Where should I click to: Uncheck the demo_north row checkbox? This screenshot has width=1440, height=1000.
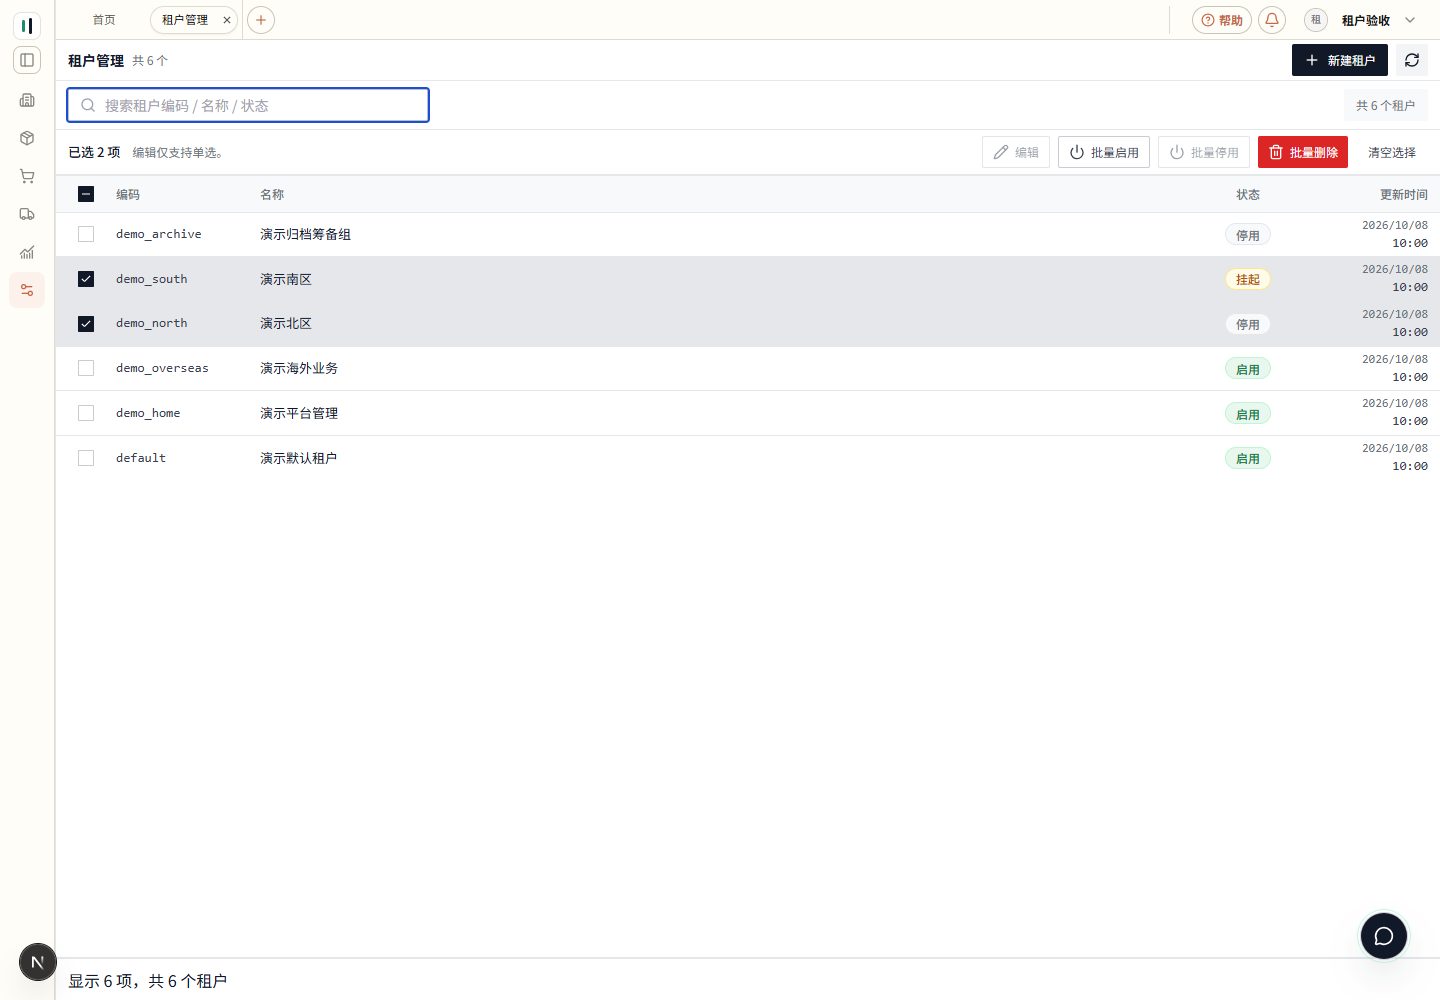point(86,324)
